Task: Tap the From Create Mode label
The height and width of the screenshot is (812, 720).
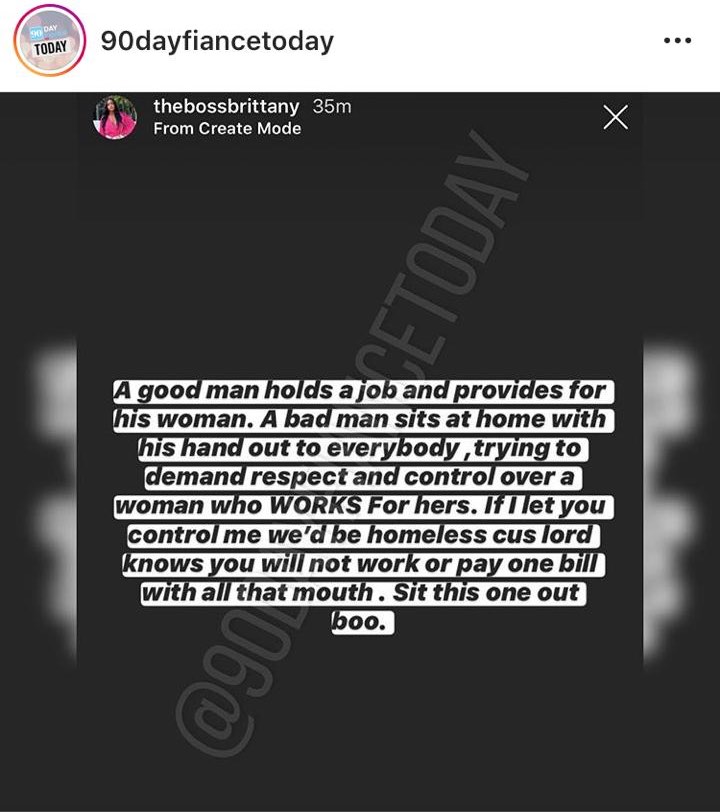Action: pyautogui.click(x=227, y=128)
